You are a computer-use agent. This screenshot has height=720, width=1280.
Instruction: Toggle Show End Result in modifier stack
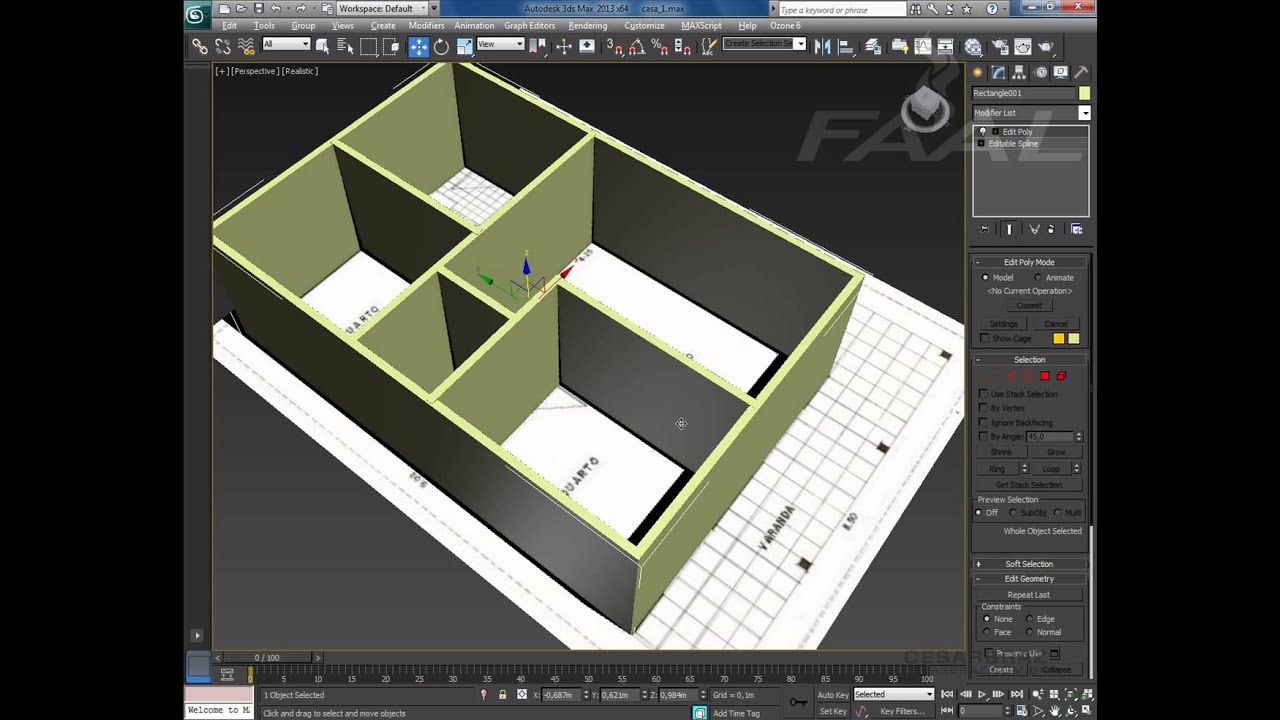point(1009,229)
